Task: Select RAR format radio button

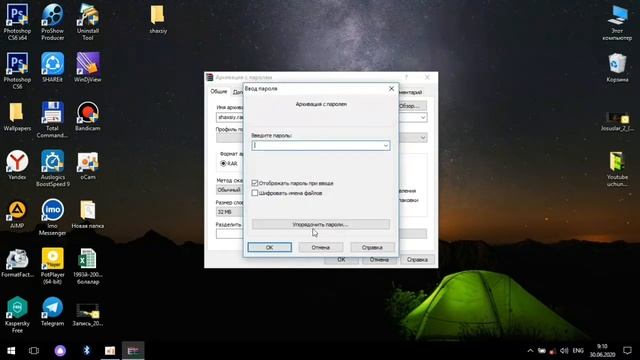Action: pos(223,163)
